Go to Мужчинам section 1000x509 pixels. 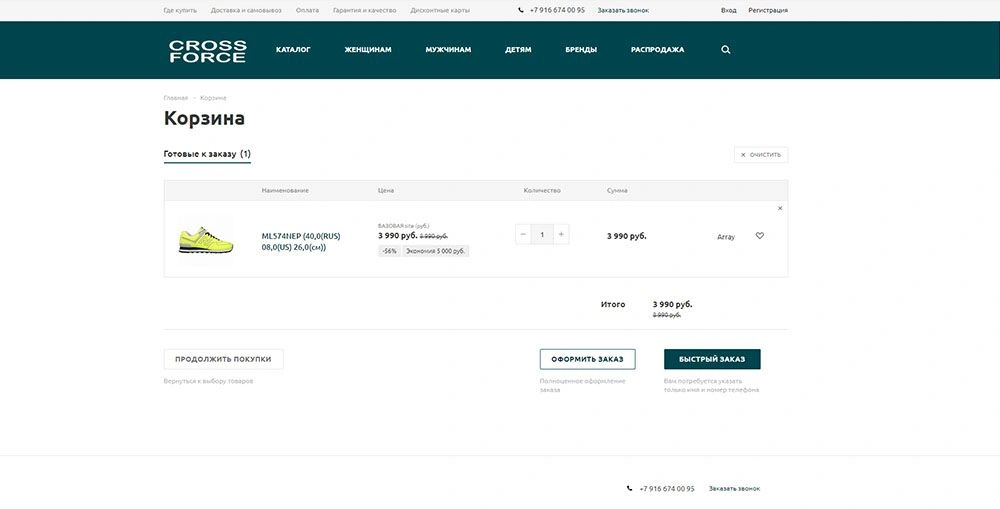pos(448,49)
